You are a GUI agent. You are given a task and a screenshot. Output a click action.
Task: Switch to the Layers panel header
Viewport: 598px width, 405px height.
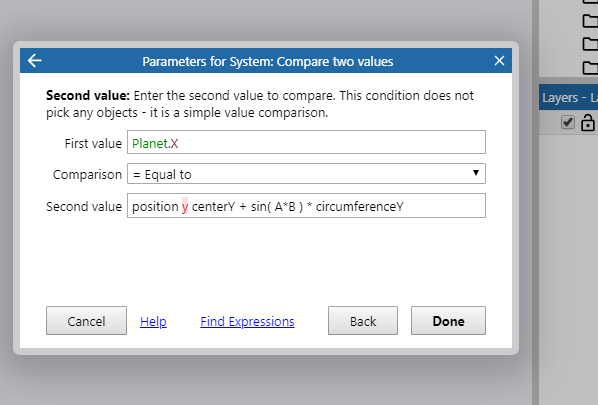pos(568,98)
